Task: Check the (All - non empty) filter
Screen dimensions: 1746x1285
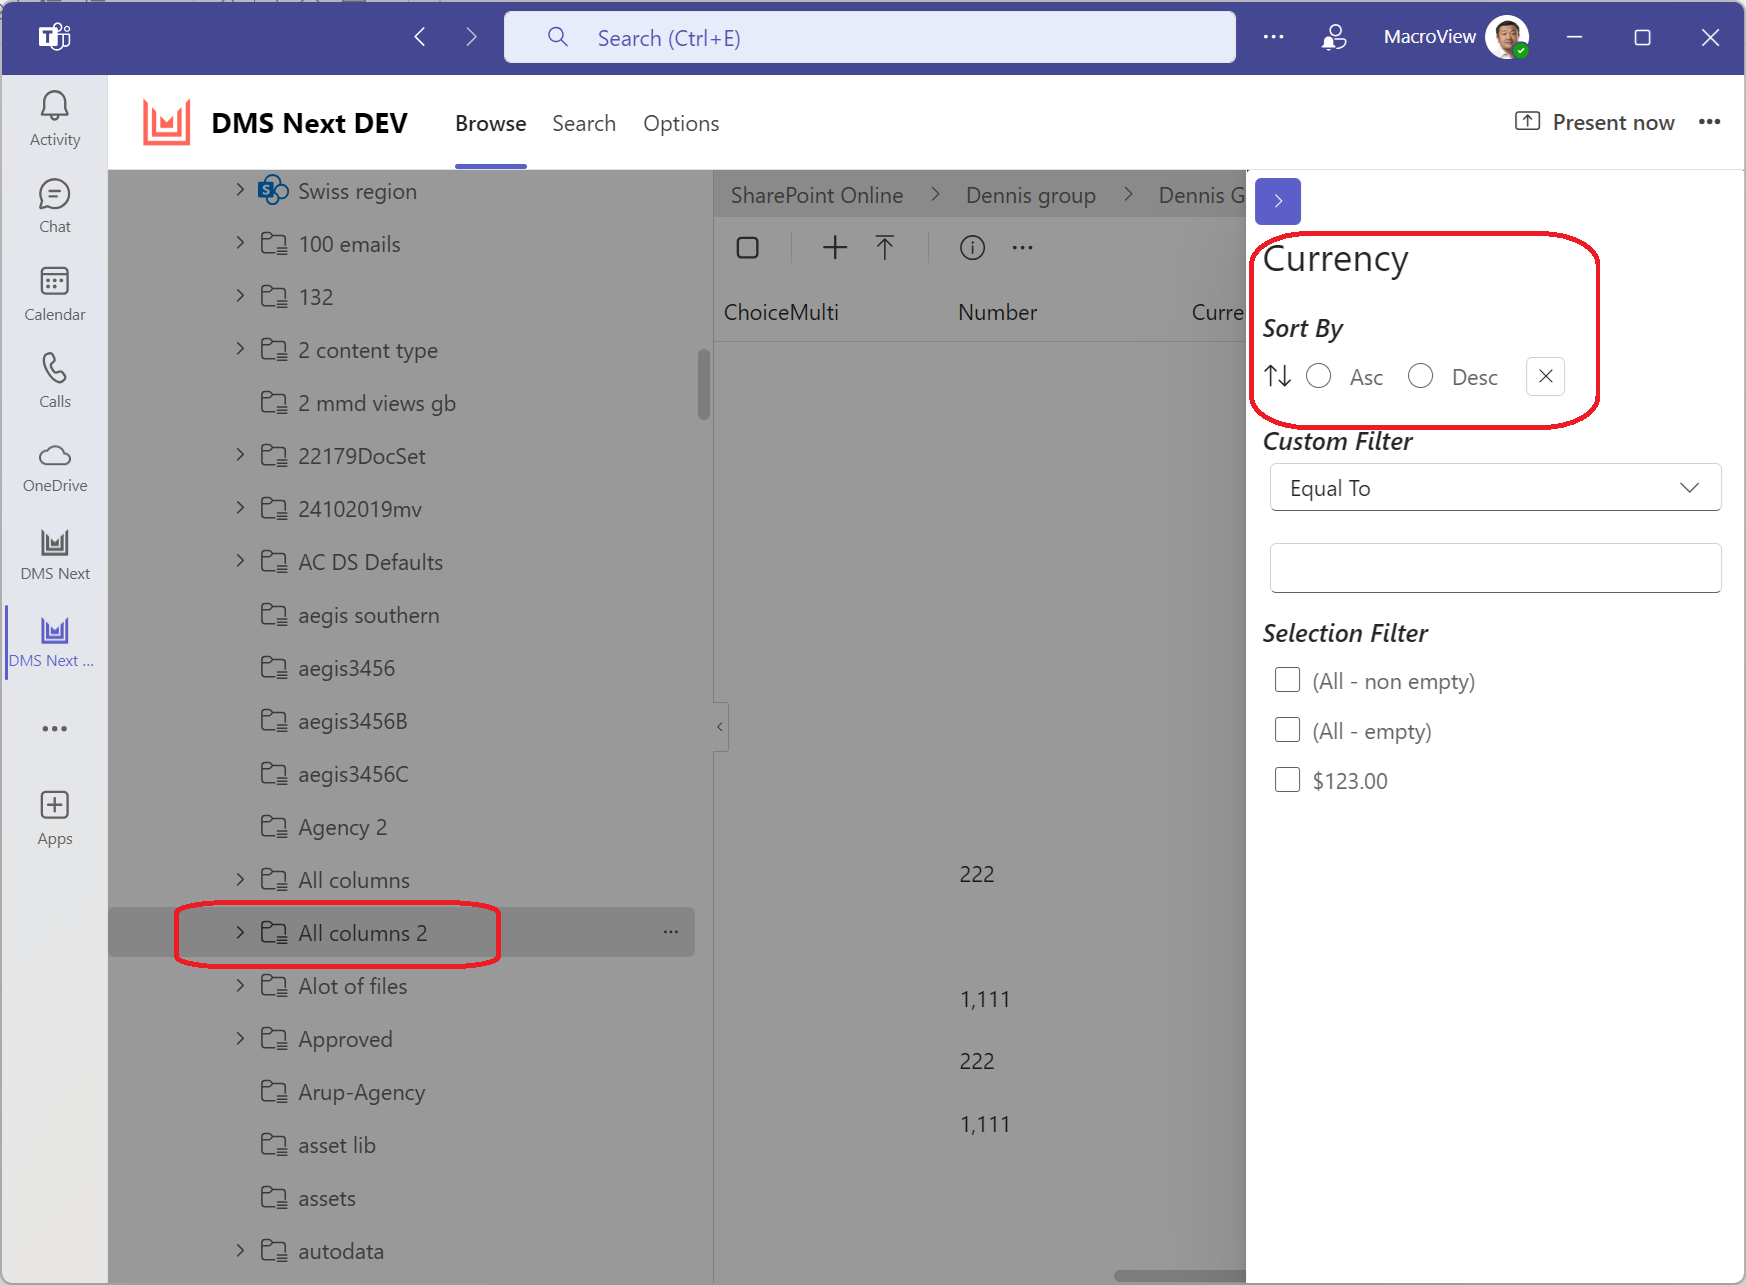Action: 1287,680
